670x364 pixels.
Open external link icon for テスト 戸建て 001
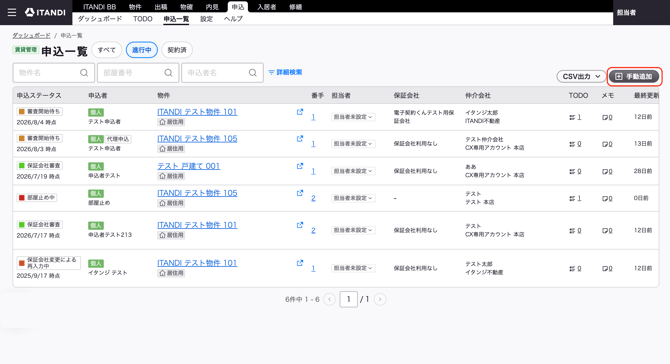click(300, 166)
